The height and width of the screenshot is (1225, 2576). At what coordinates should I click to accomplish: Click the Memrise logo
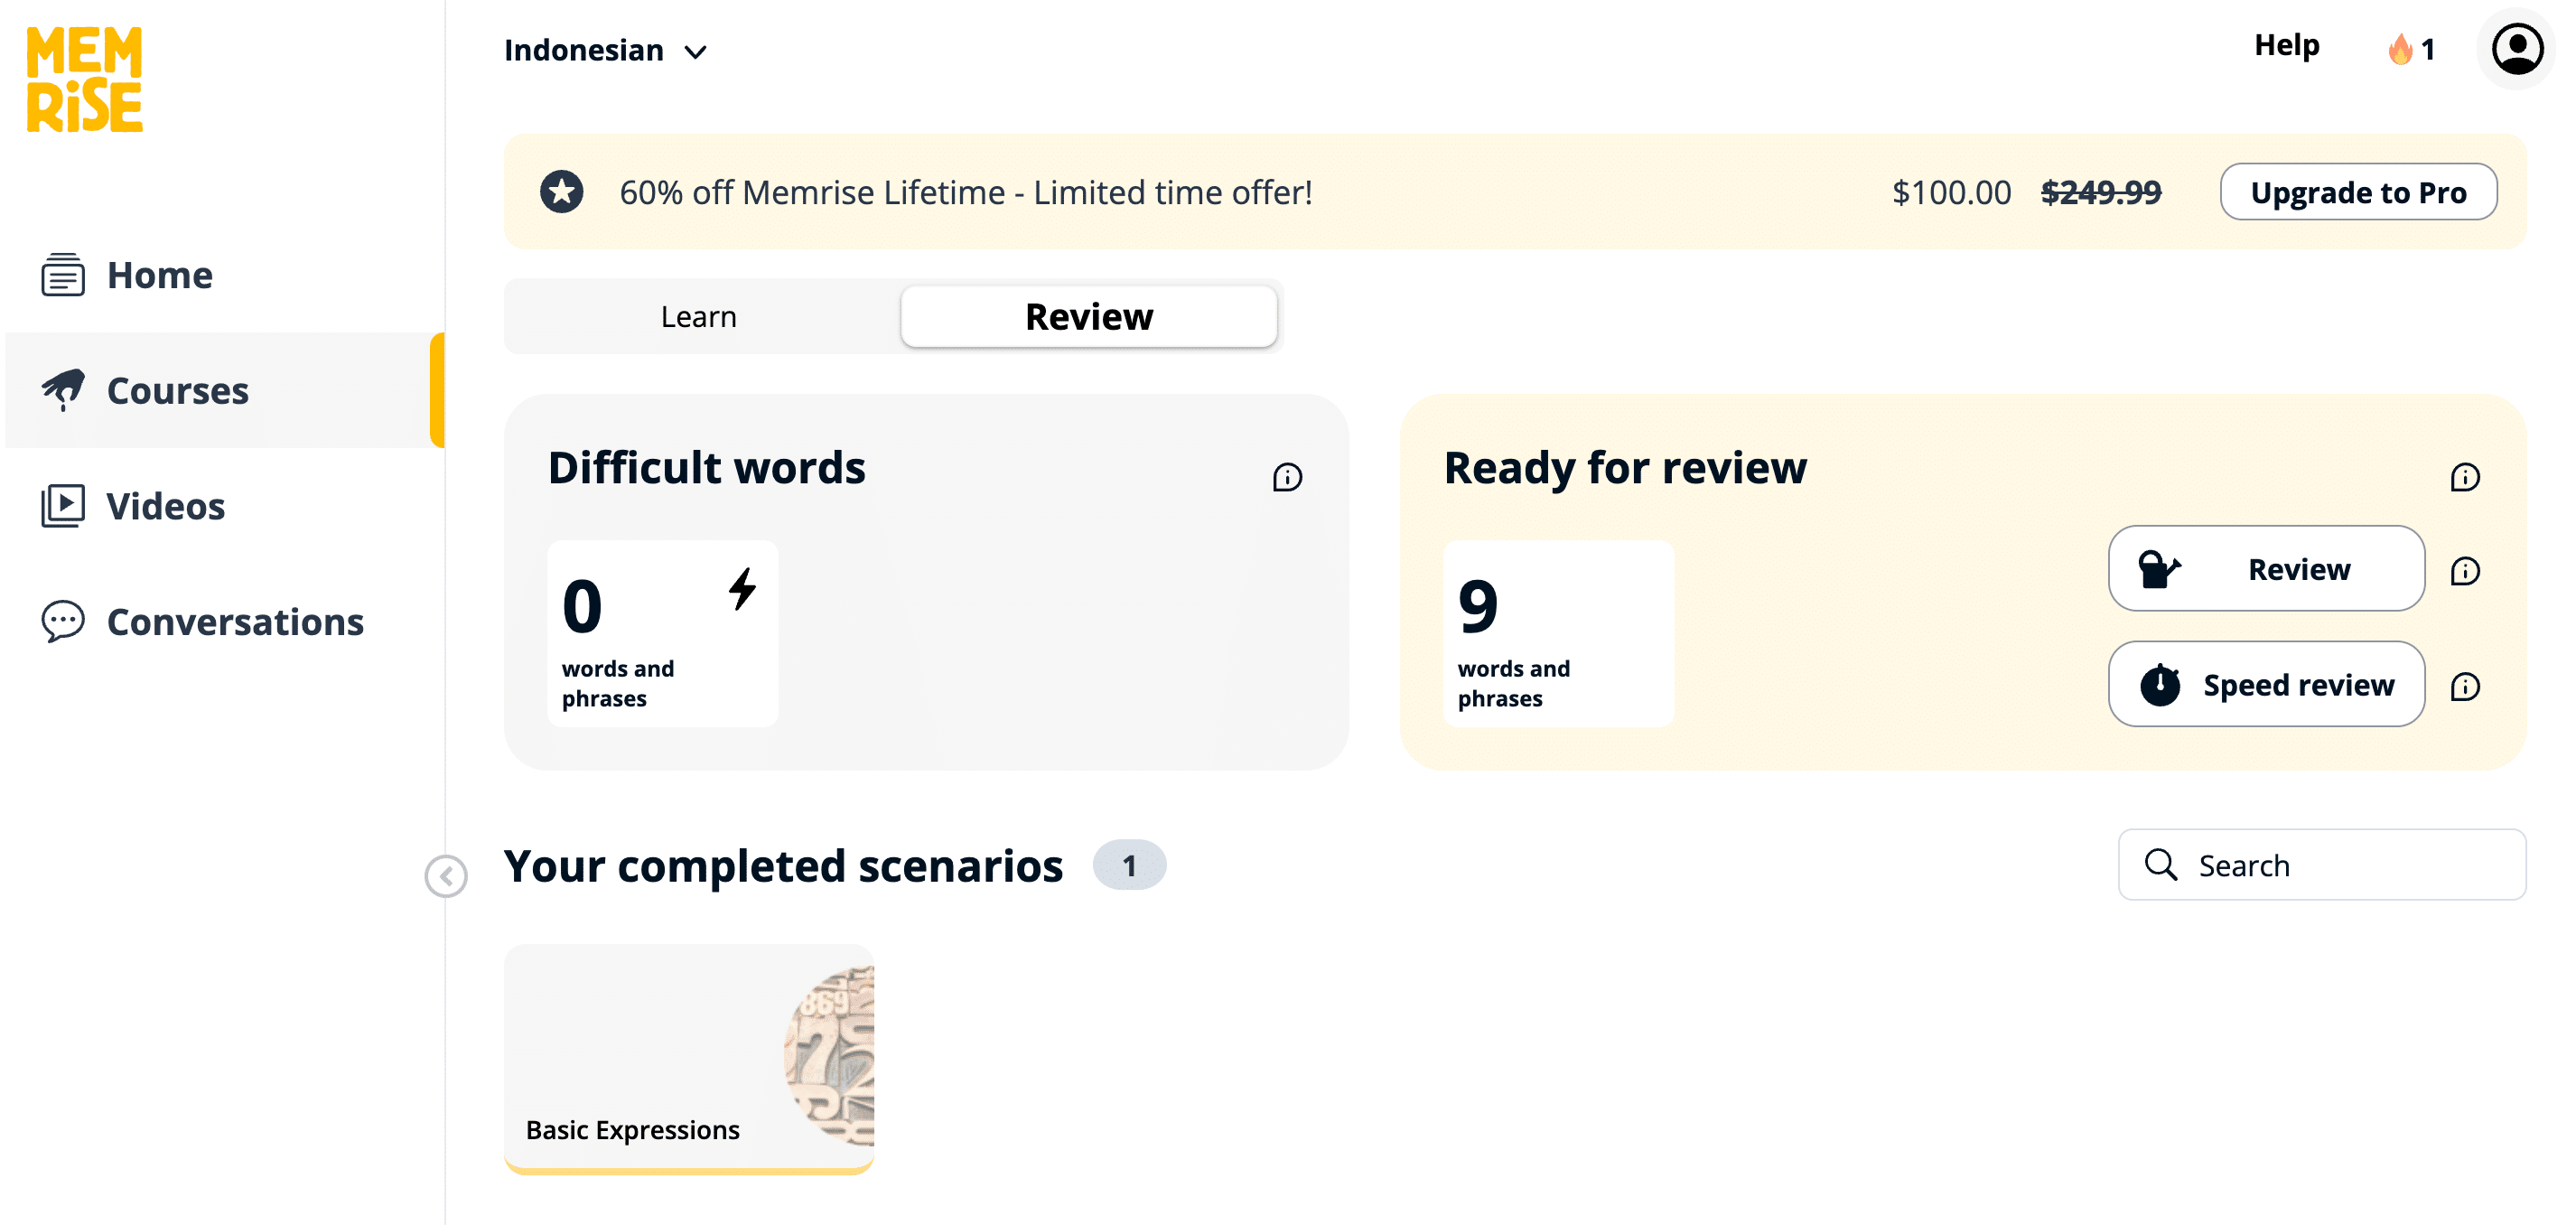(85, 80)
